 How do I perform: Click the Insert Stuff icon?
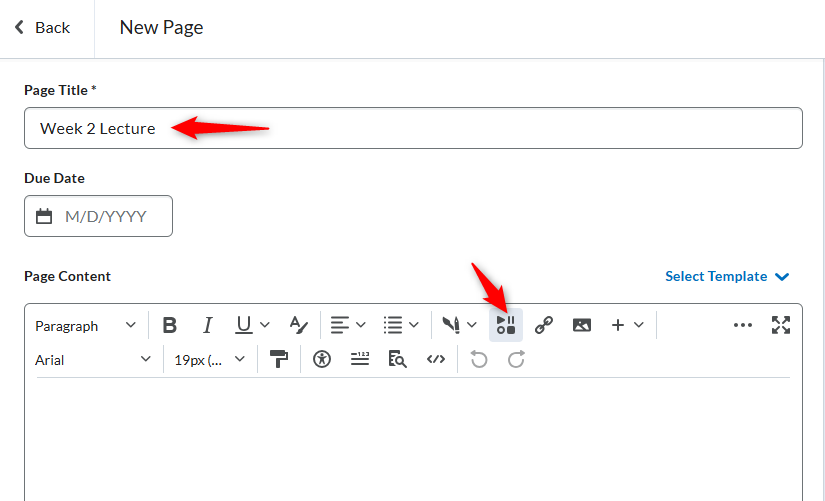[506, 325]
